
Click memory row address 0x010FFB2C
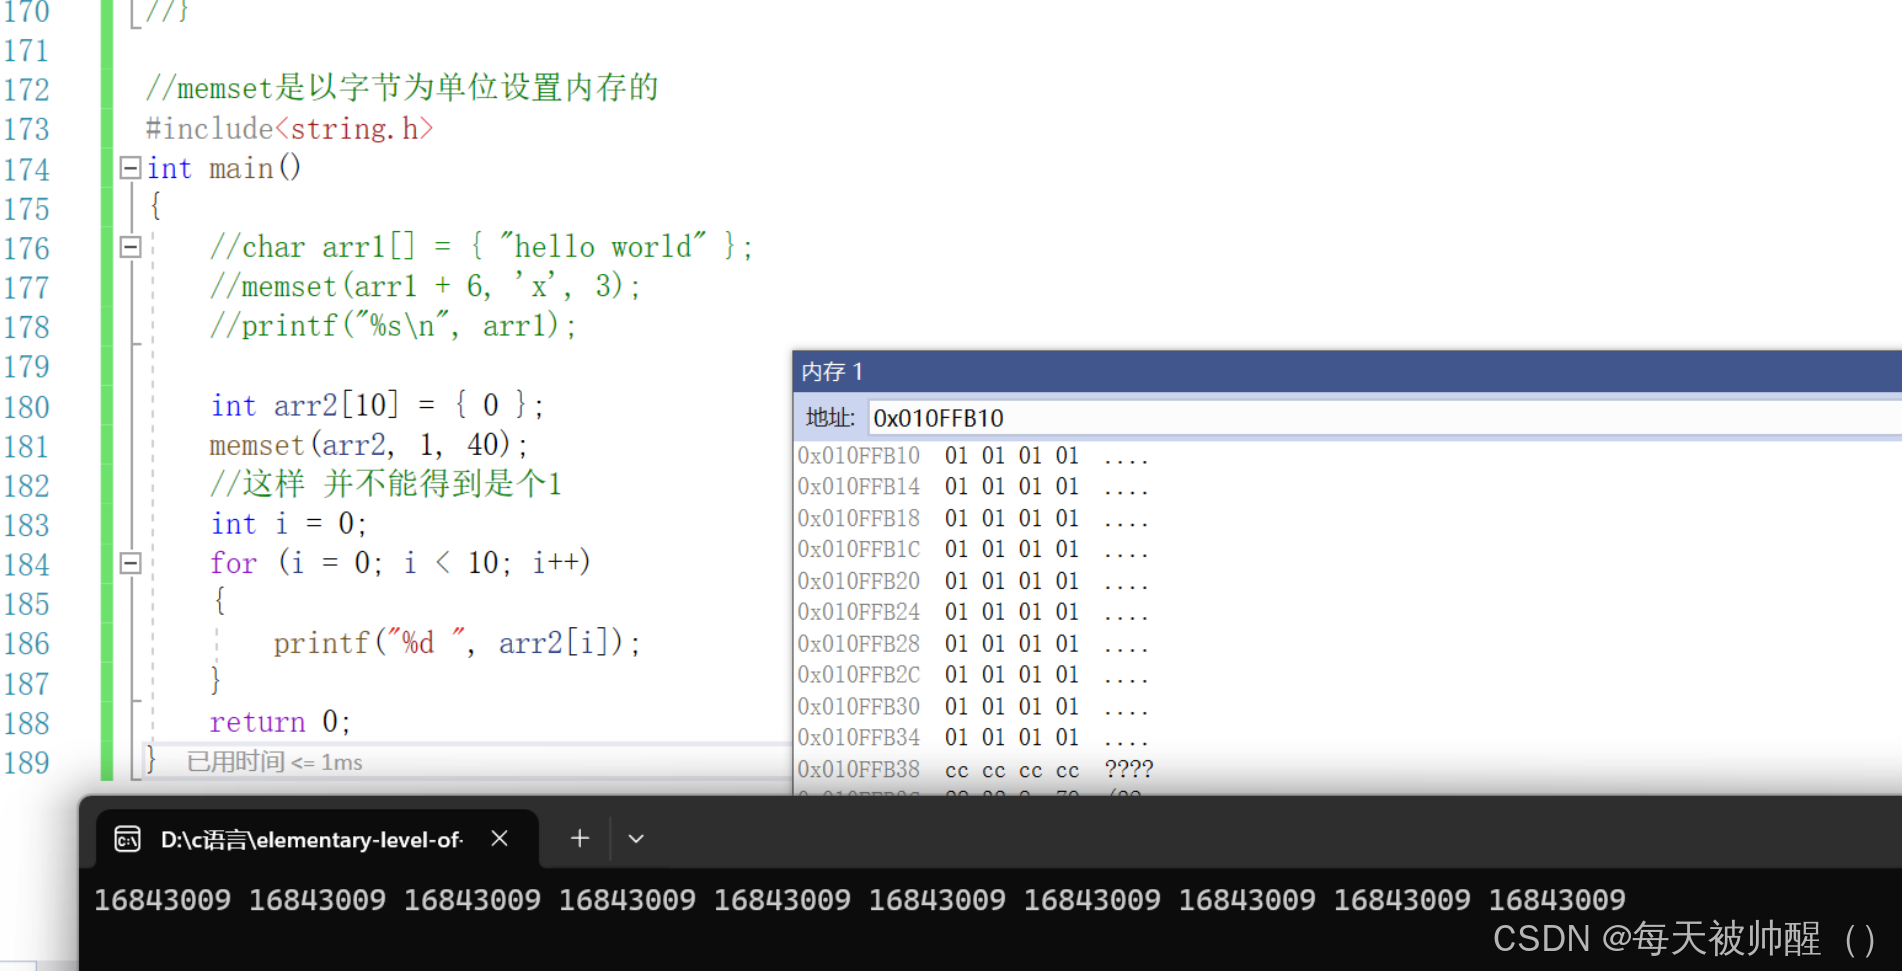[858, 675]
